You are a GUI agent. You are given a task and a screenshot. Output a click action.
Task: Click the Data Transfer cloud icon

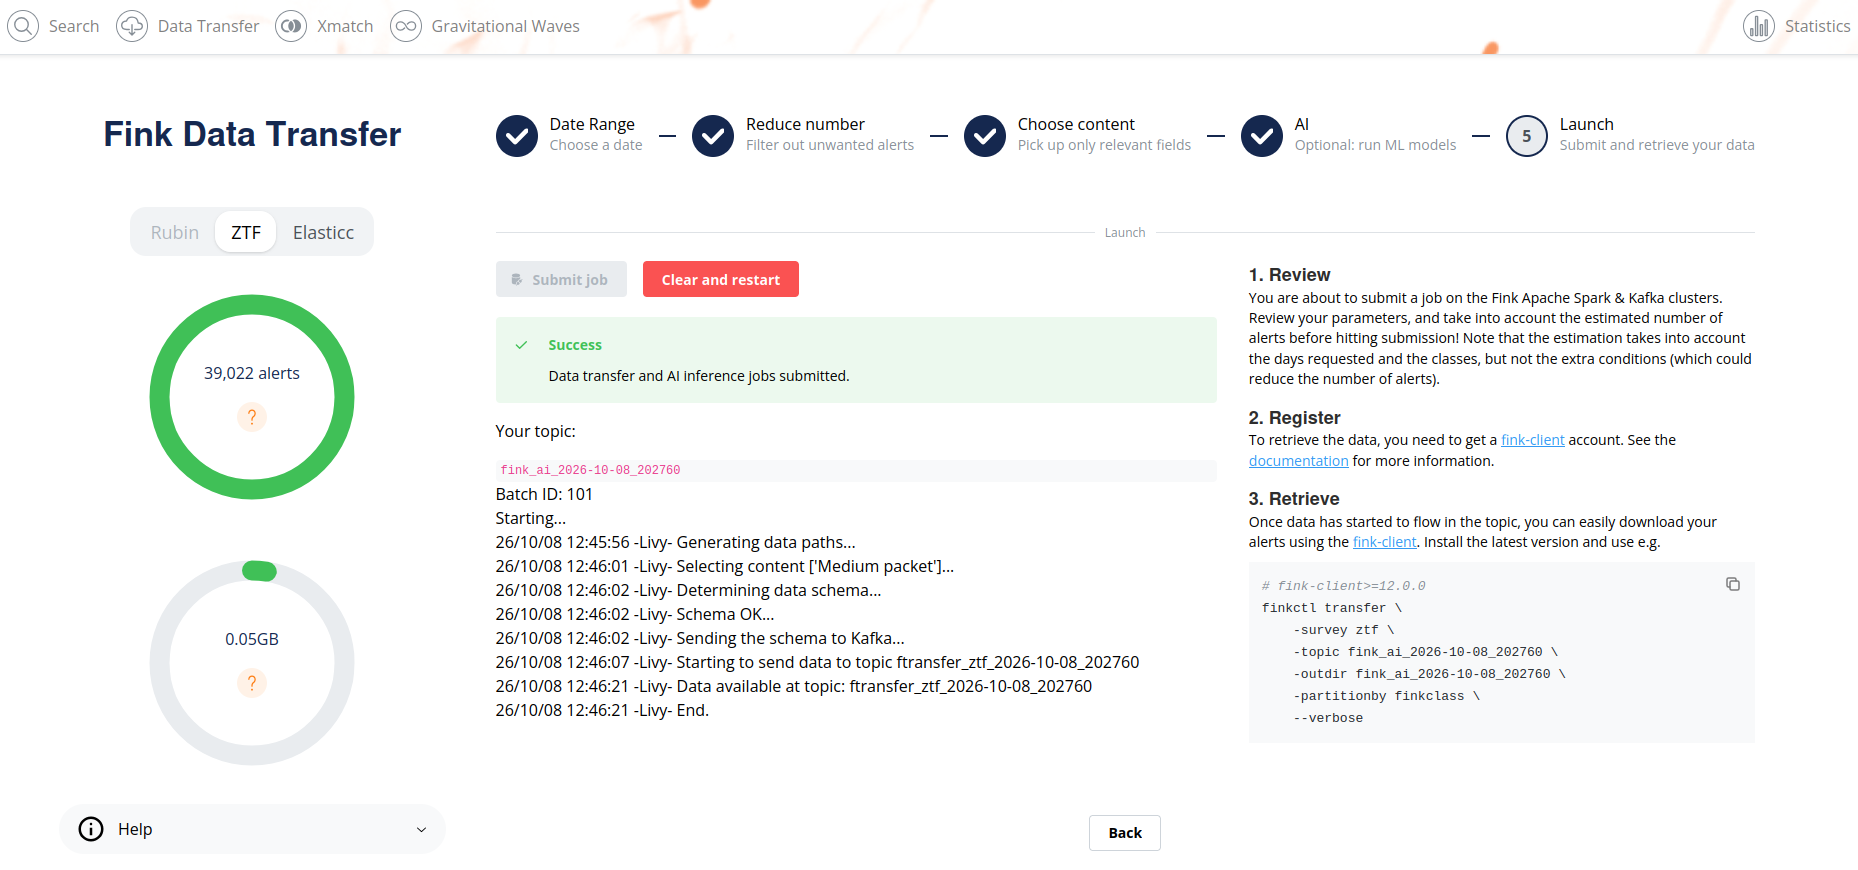click(x=132, y=26)
